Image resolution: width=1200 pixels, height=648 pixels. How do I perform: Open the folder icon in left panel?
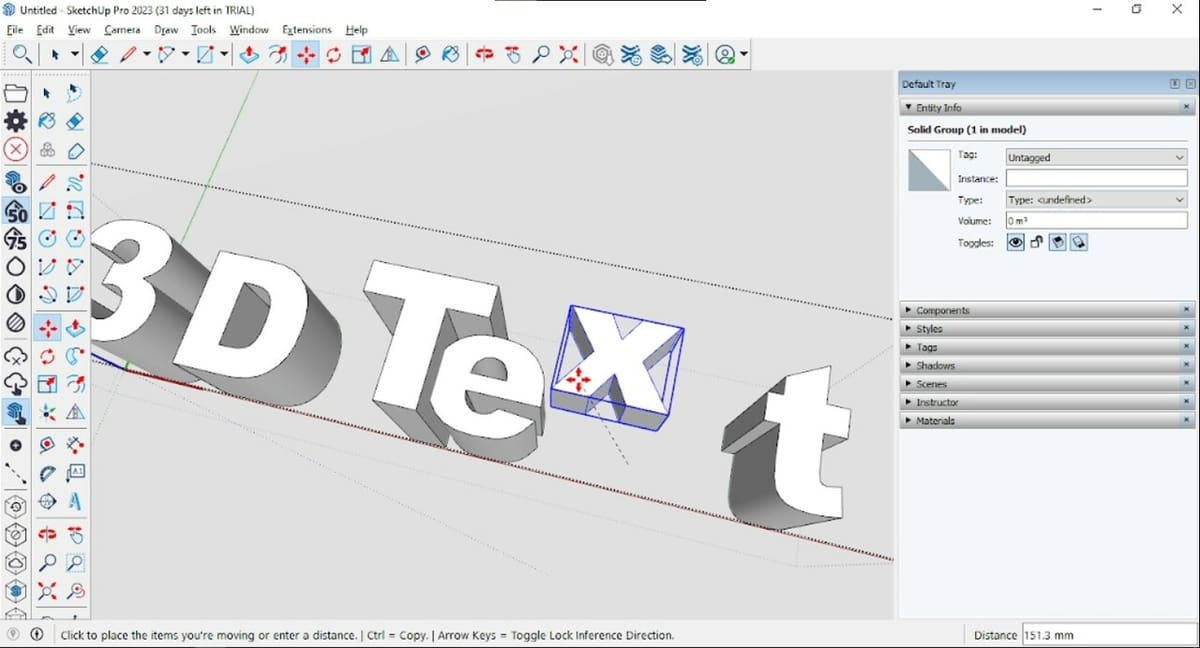15,93
